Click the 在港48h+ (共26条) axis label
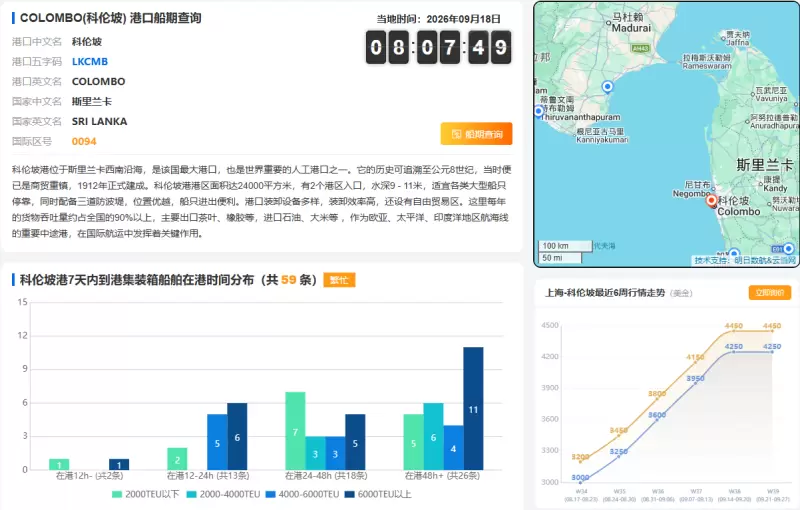Screen dimensions: 800x510 click(x=442, y=476)
